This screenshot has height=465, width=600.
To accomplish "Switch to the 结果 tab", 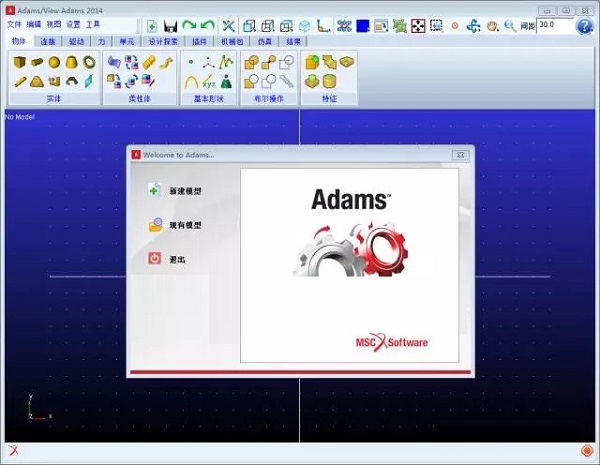I will [293, 41].
